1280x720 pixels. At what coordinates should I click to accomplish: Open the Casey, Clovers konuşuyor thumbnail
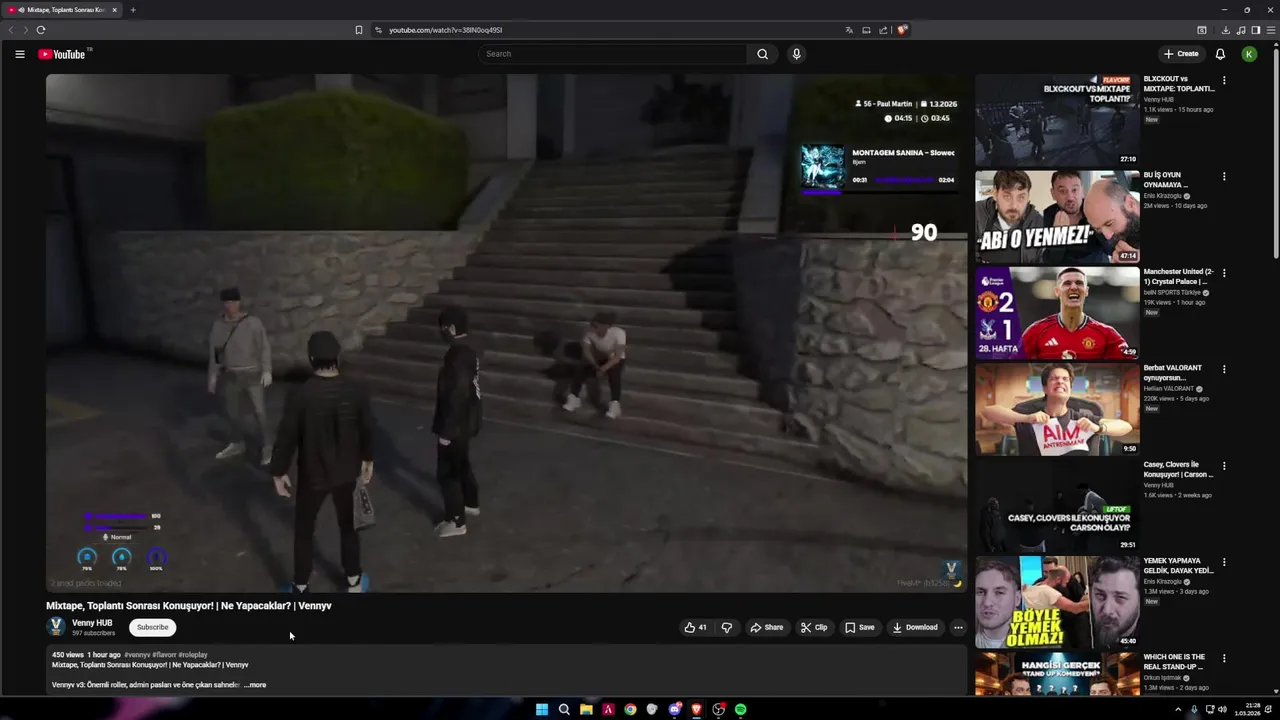point(1057,506)
